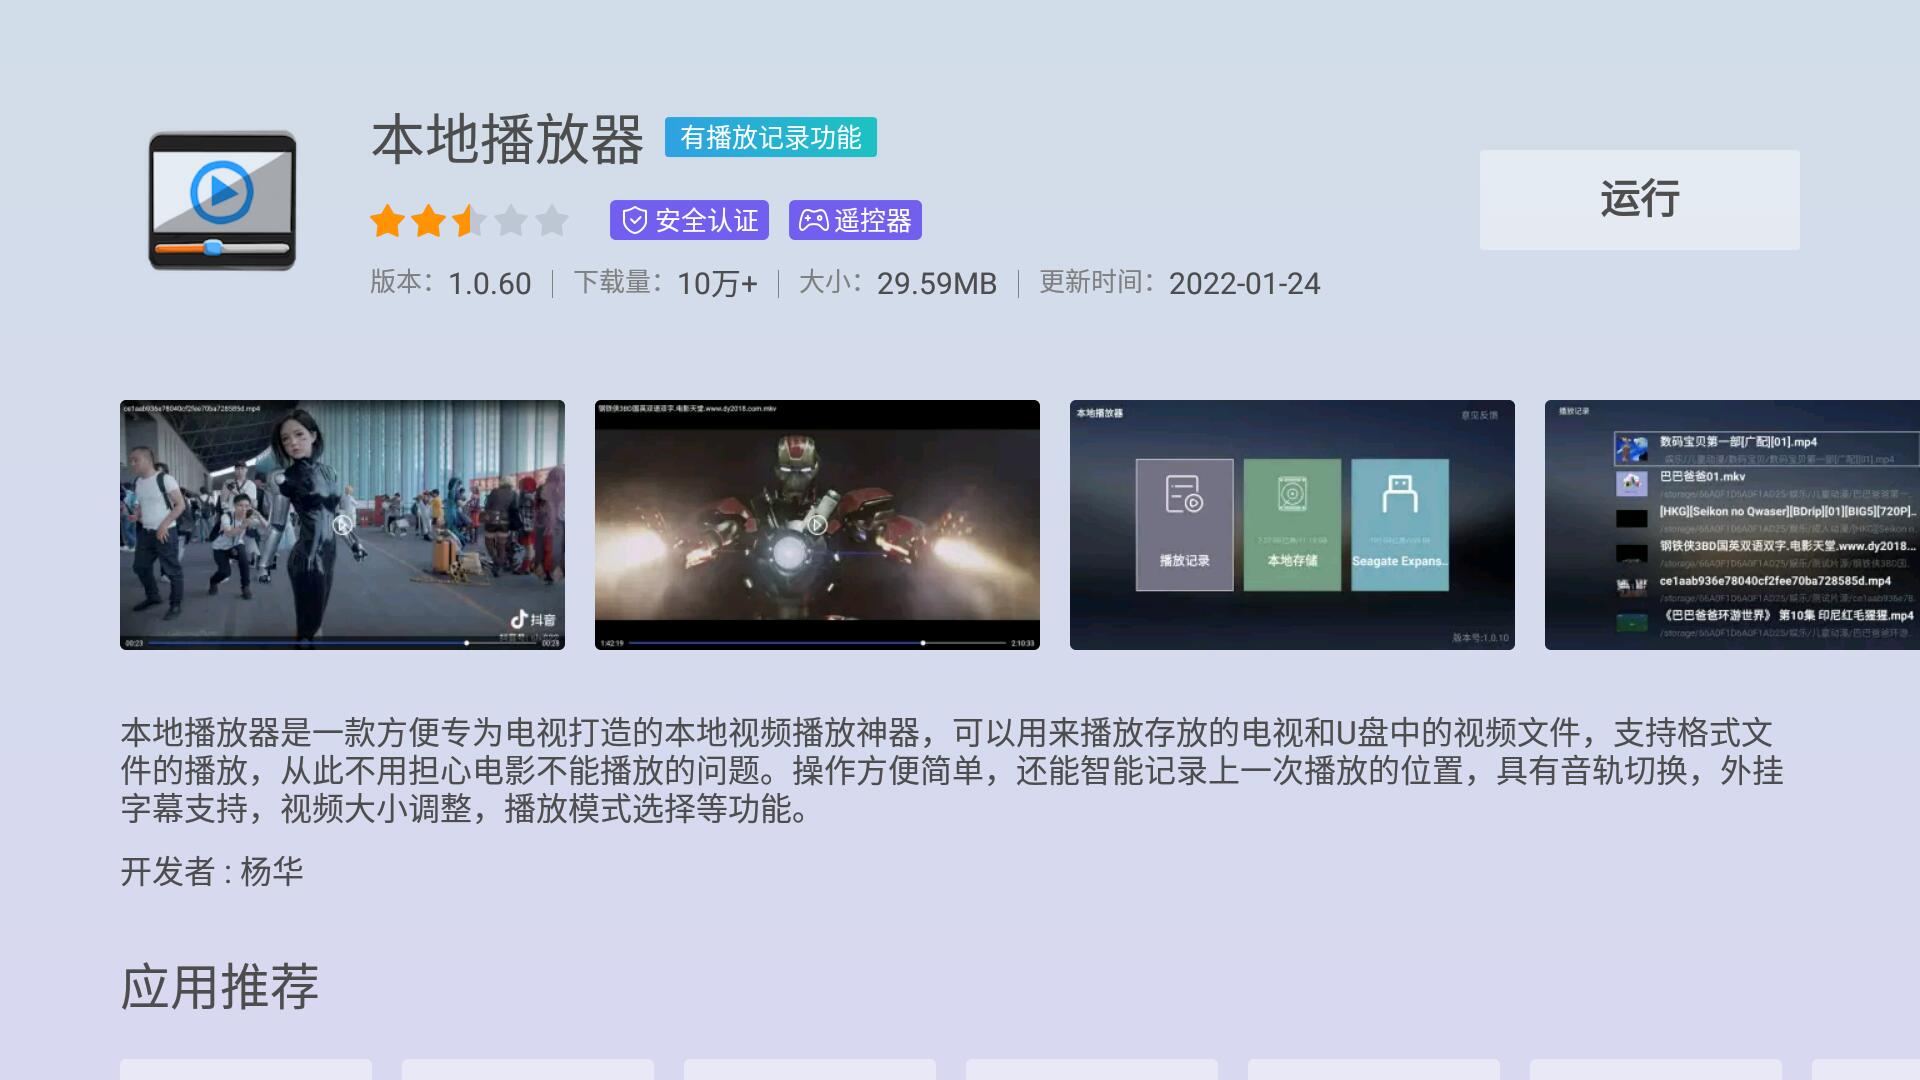Click the 遥控器 remote control badge
The height and width of the screenshot is (1080, 1920).
click(855, 220)
